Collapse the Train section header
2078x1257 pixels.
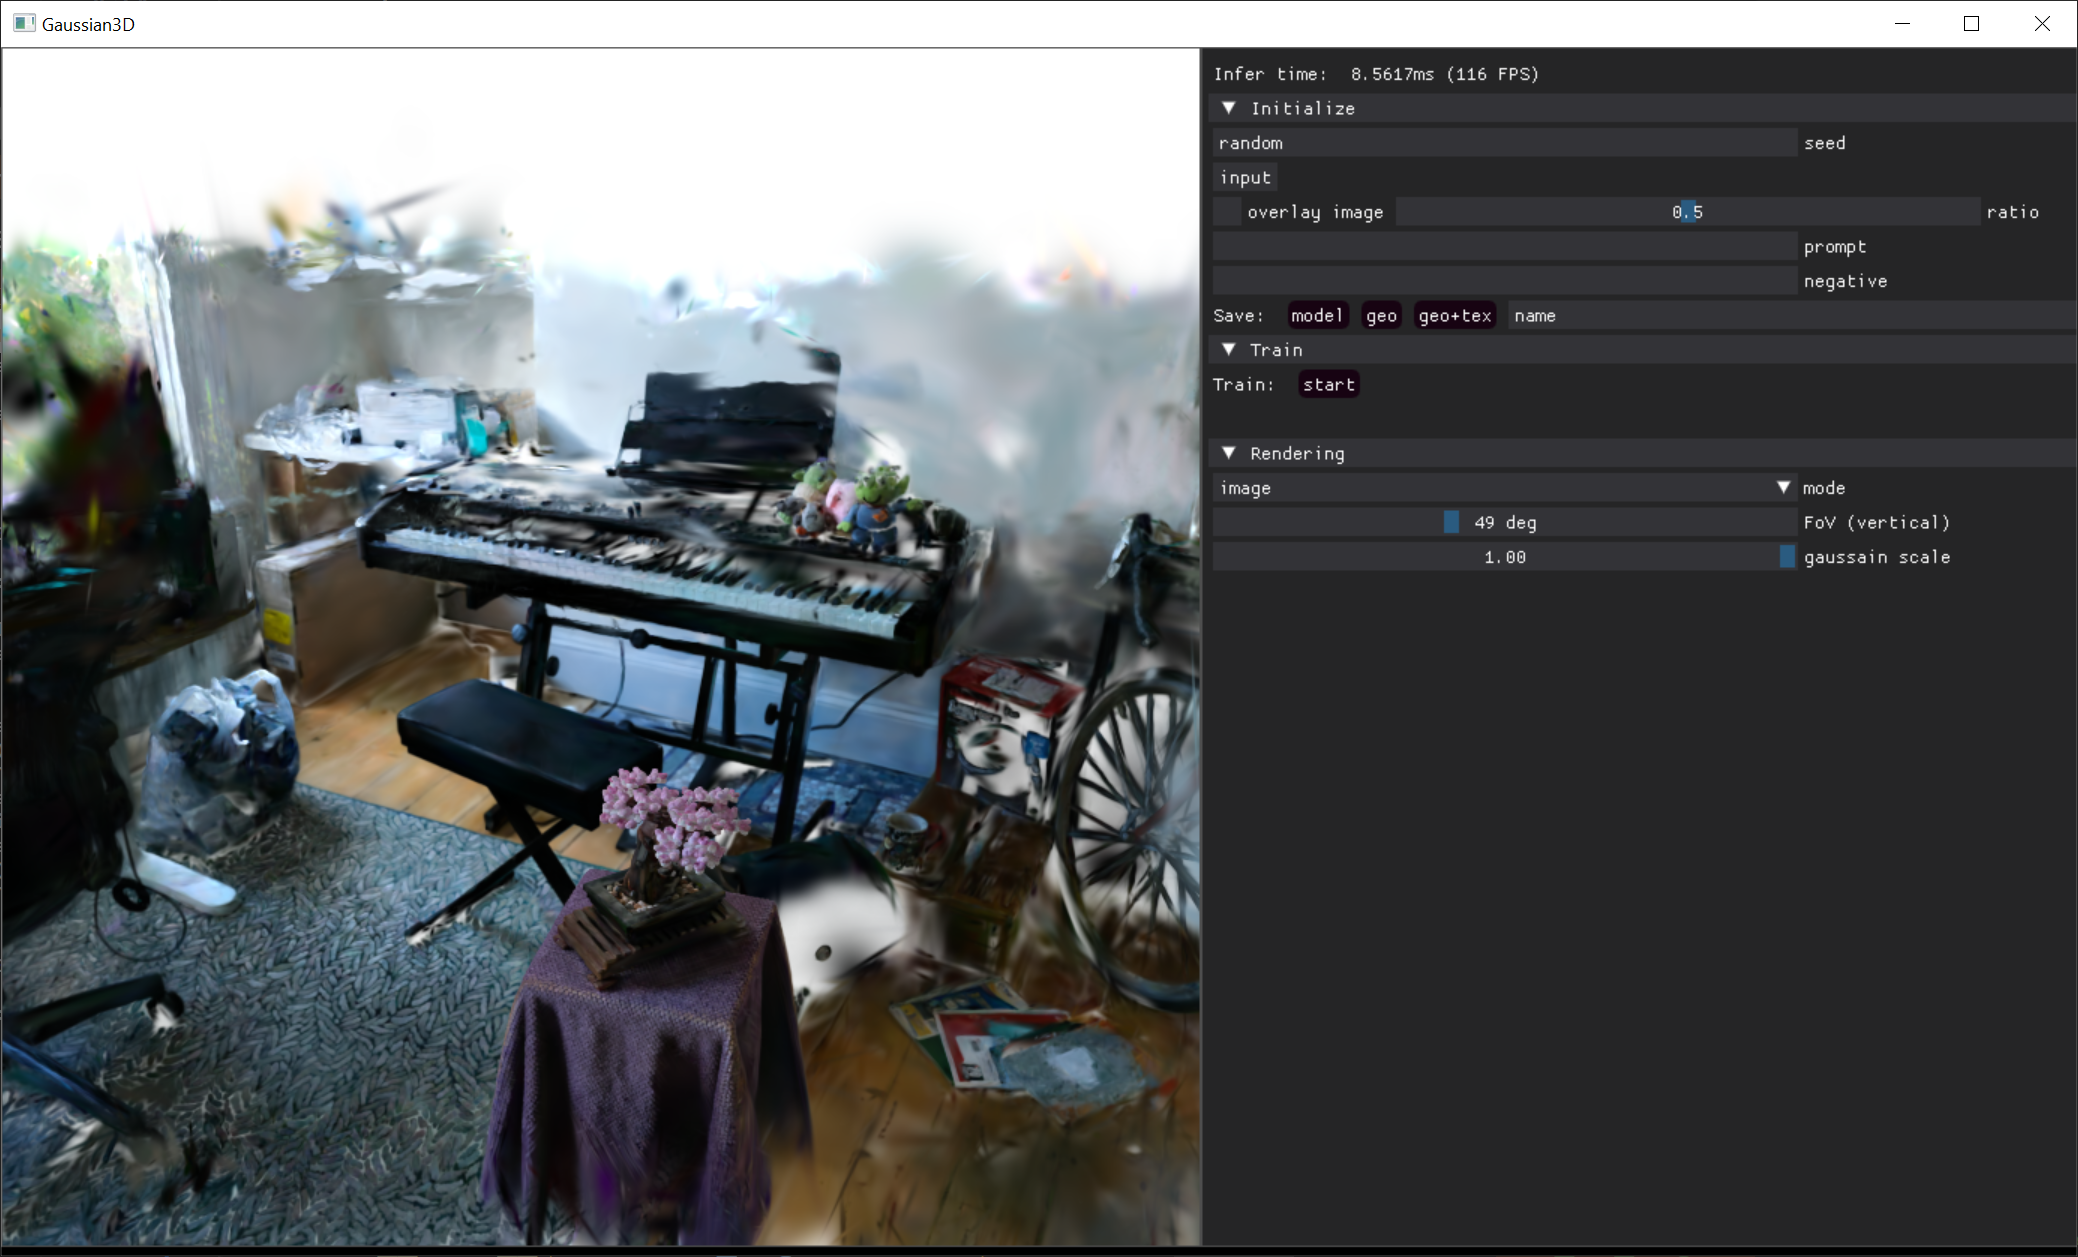pos(1276,350)
